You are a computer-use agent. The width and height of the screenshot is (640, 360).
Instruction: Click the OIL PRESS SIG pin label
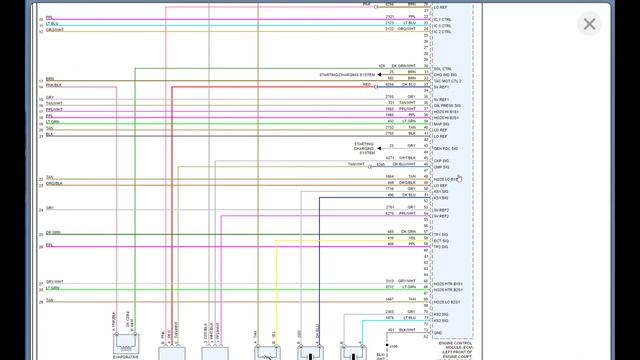447,106
